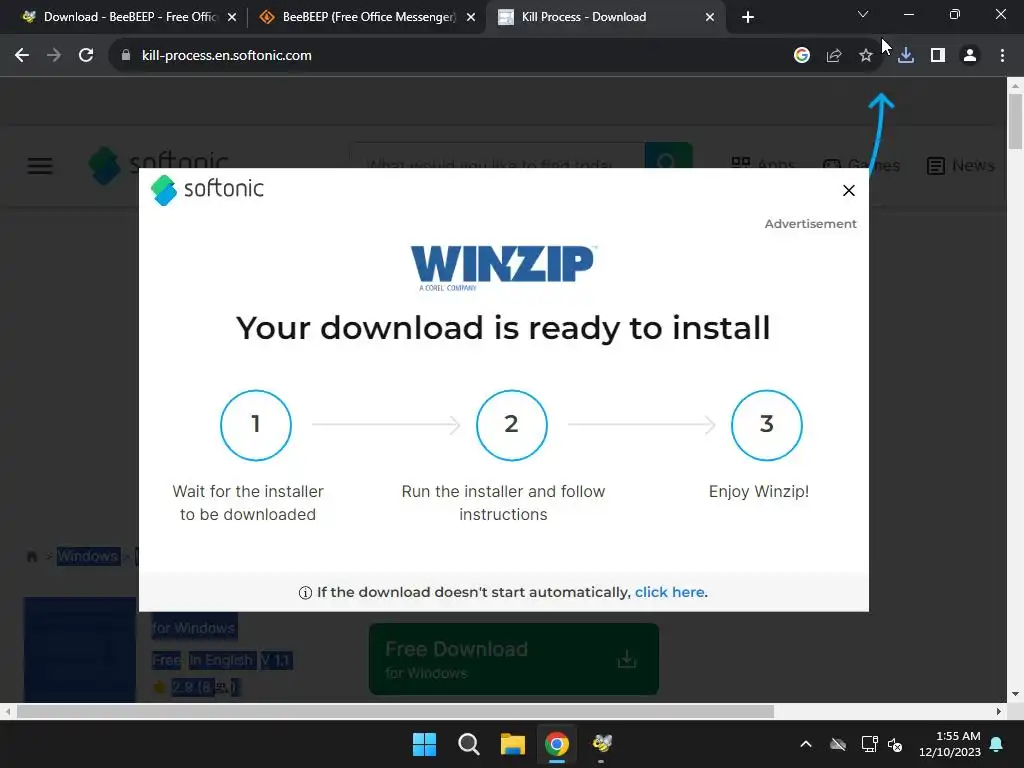Click the Free Download for Windows button
The image size is (1024, 768).
[x=514, y=659]
